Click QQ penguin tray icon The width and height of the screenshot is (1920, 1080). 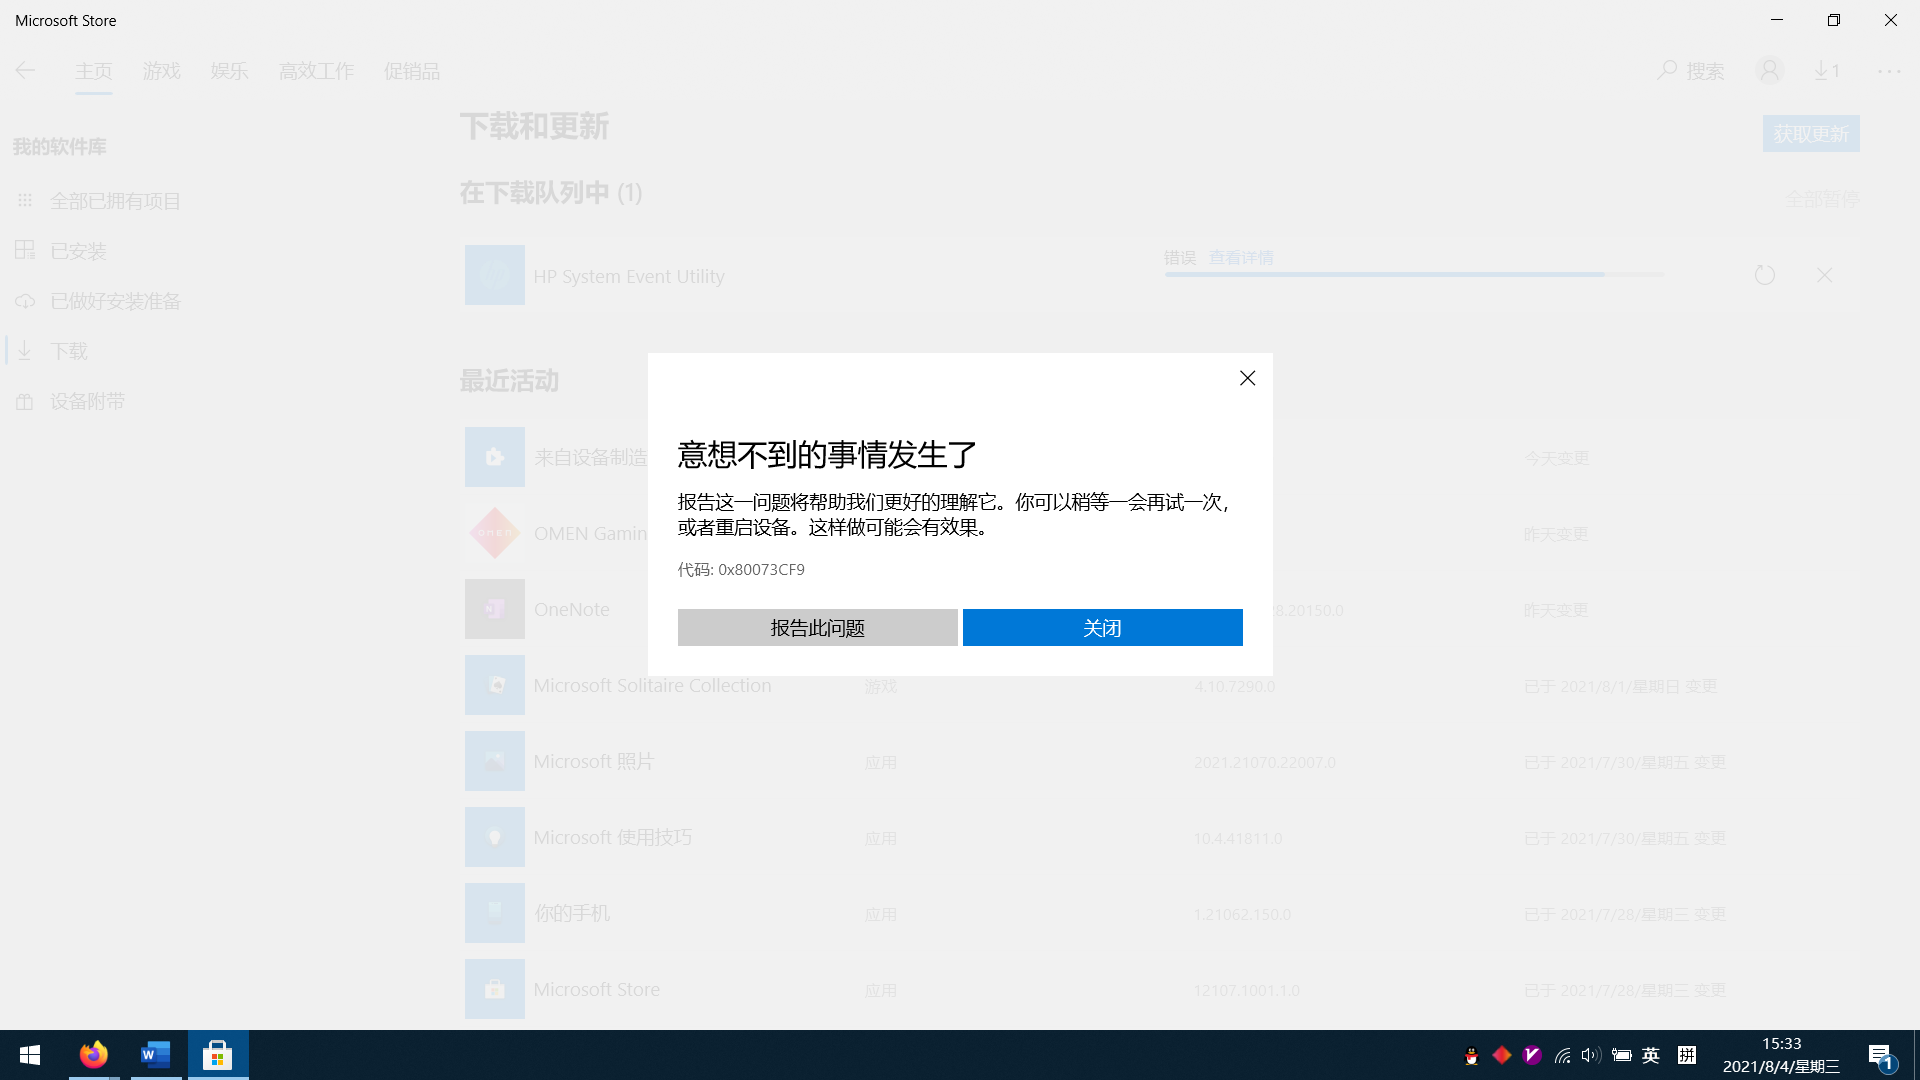1471,1055
